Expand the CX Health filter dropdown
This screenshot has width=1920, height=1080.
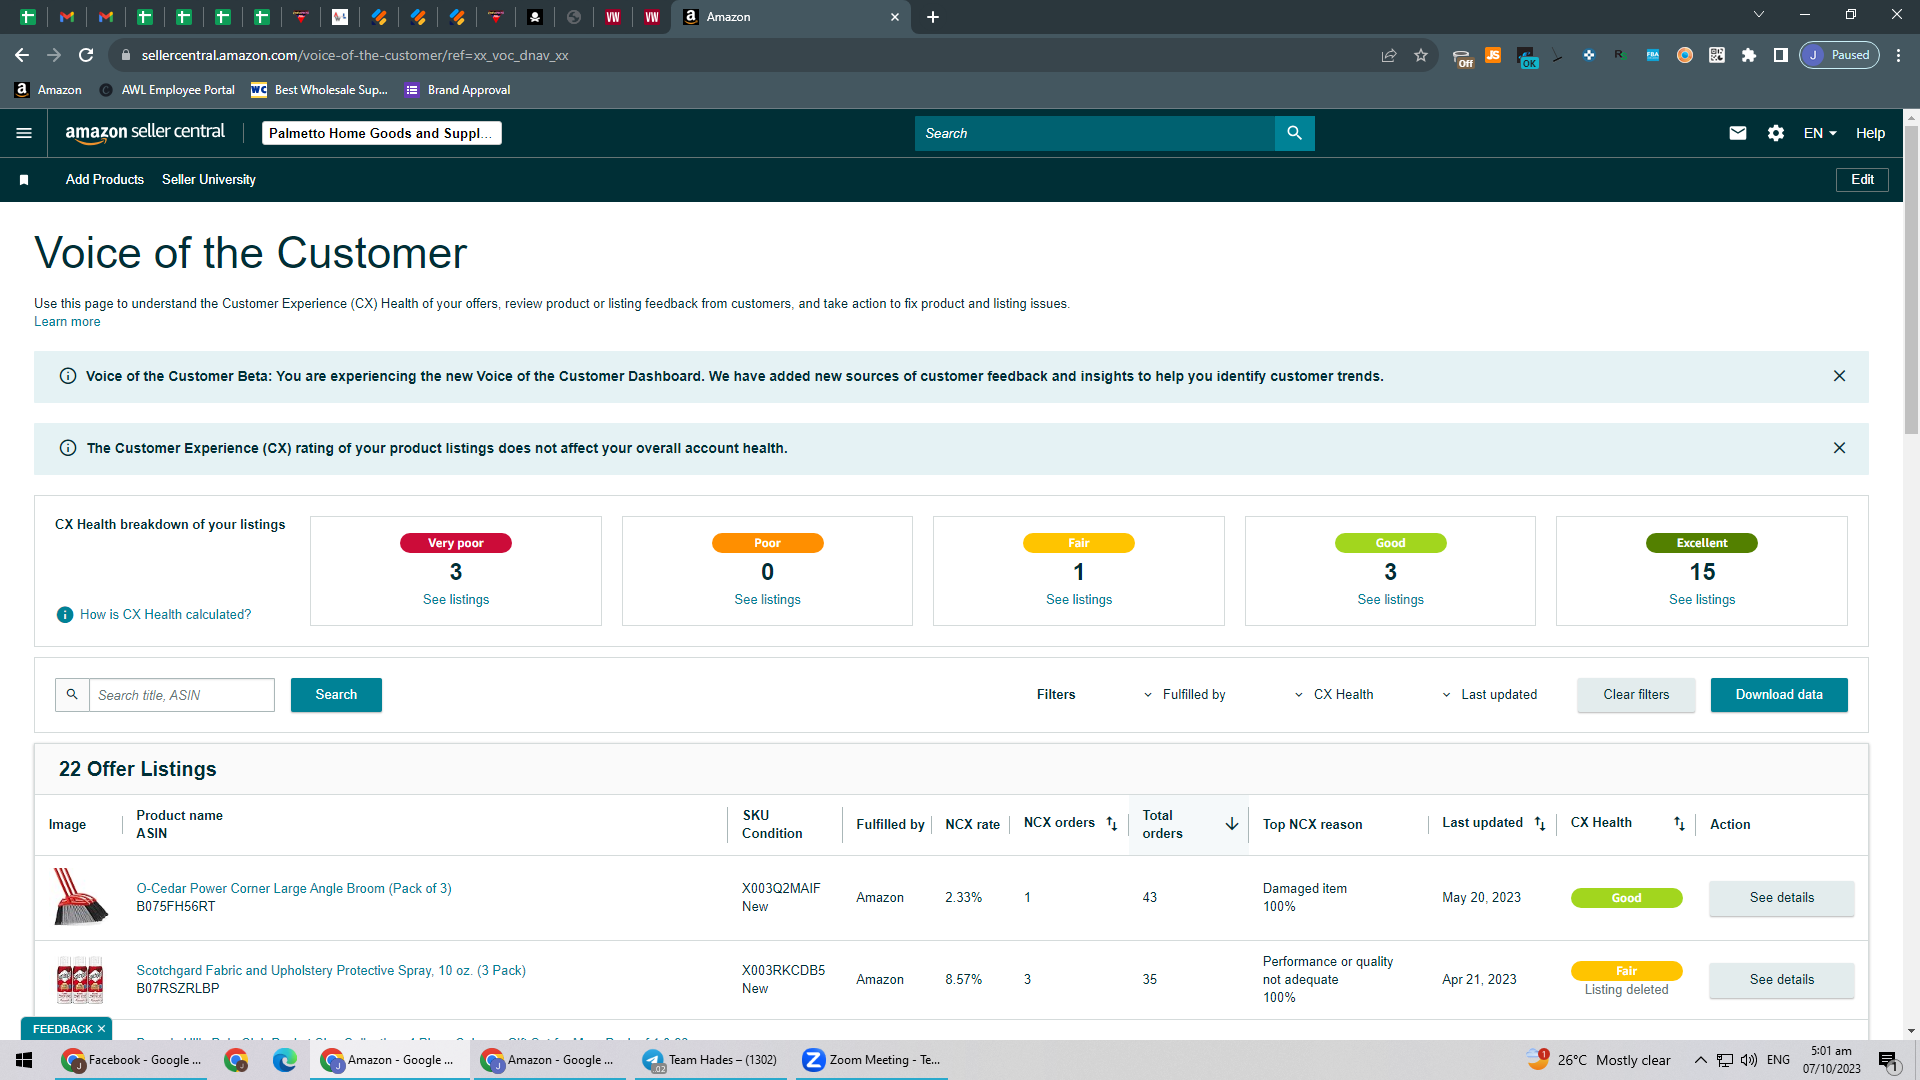point(1334,695)
